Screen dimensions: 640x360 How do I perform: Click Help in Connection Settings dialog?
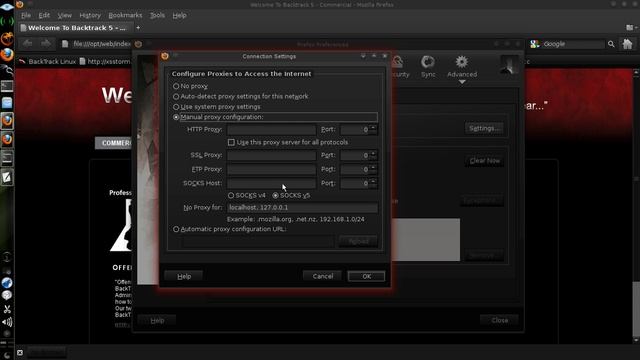(184, 276)
